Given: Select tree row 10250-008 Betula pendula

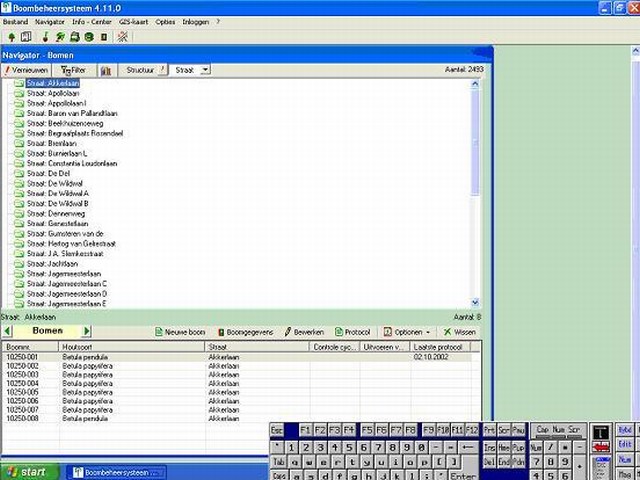Looking at the screenshot, I should (x=237, y=419).
